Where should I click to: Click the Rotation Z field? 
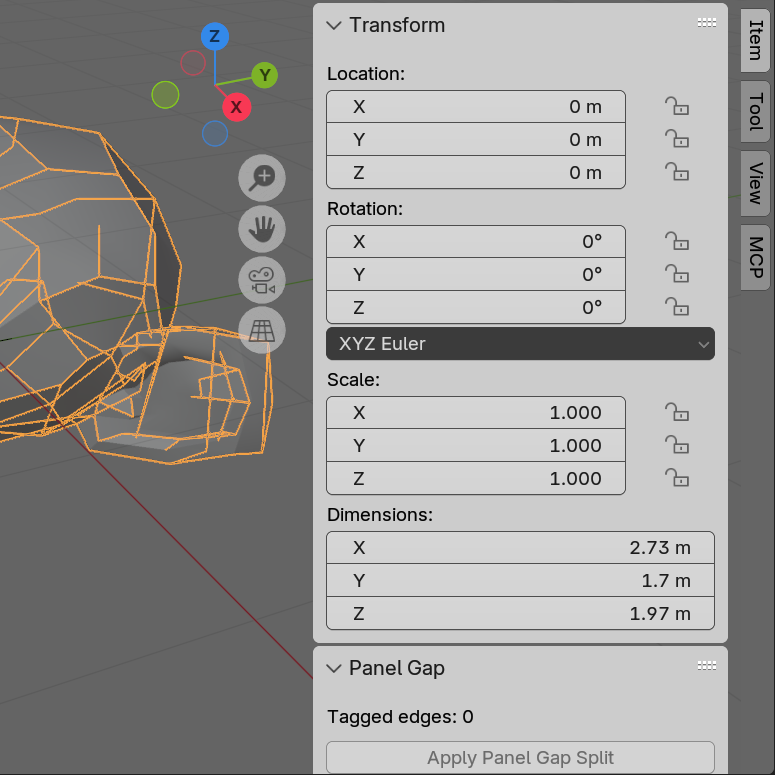[x=475, y=307]
